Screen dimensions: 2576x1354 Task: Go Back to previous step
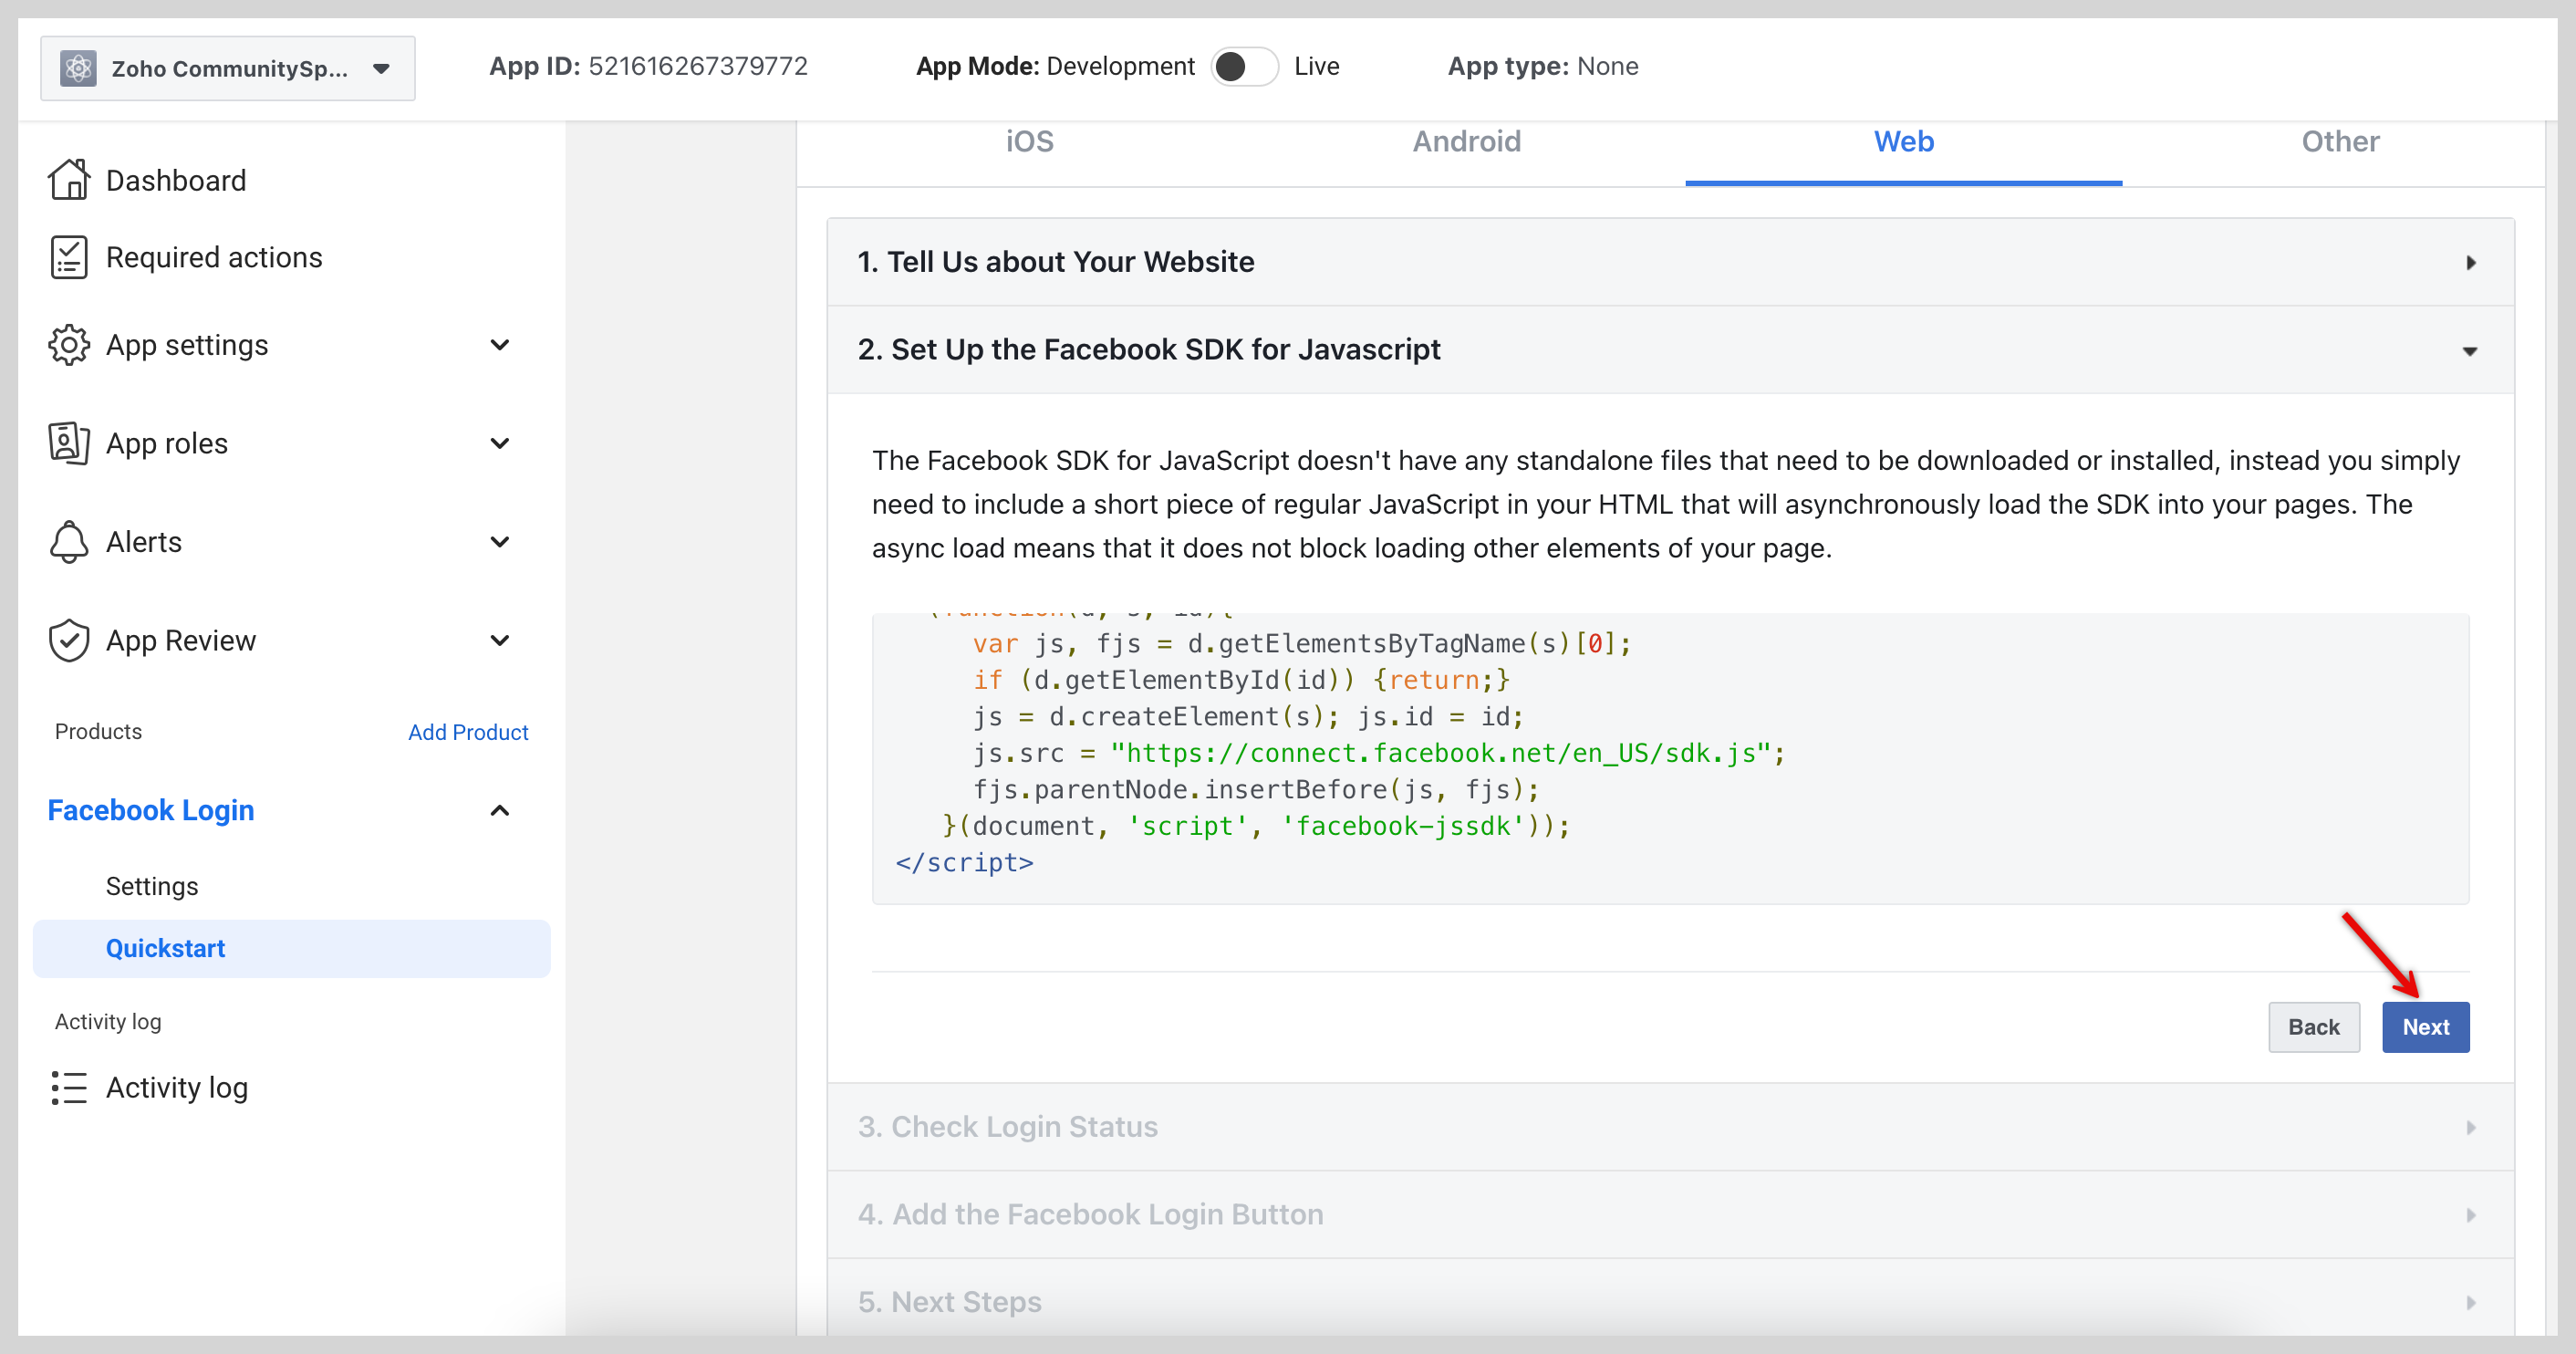pos(2313,1027)
